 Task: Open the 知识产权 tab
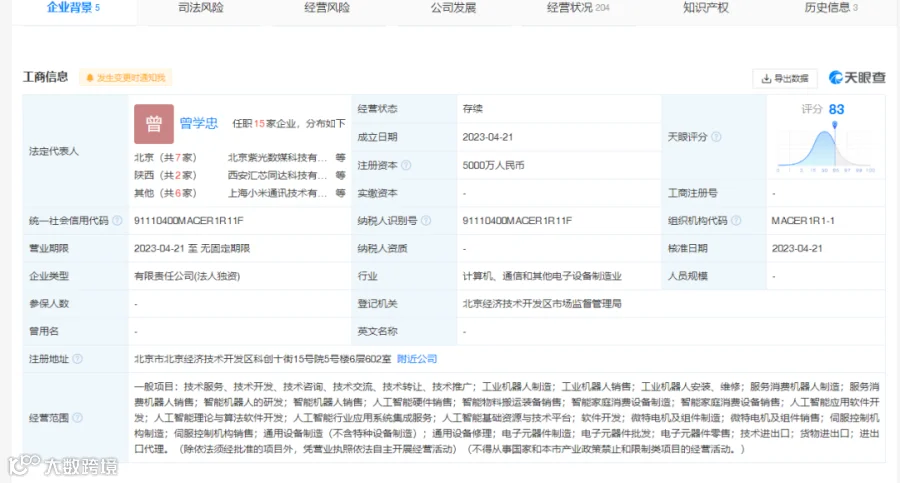point(706,8)
